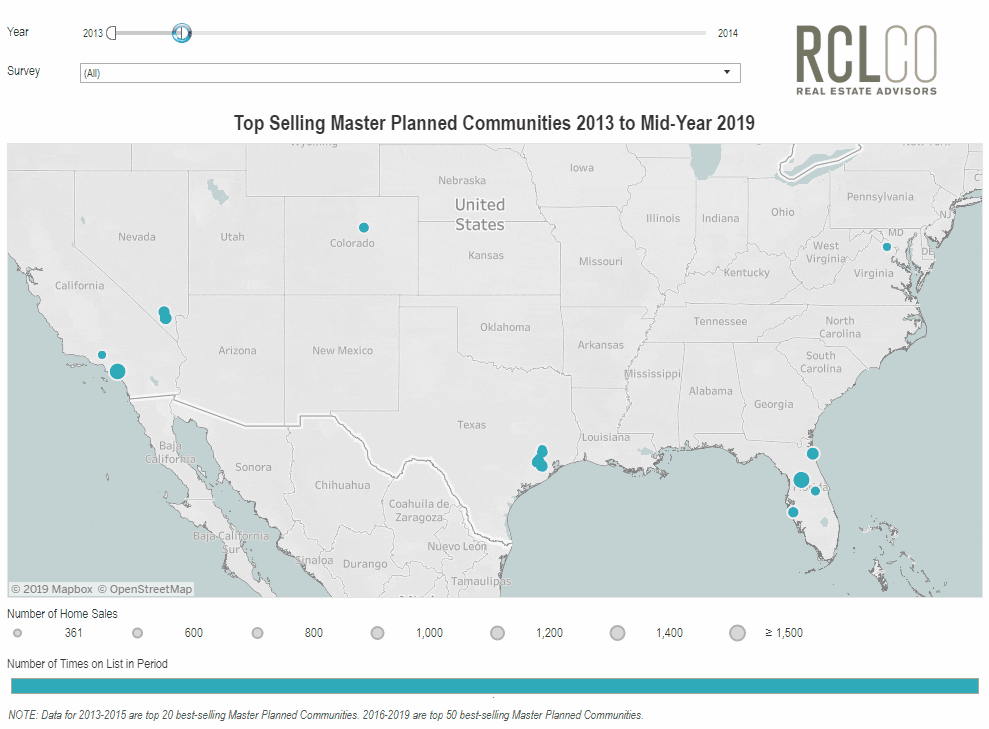Click the 800 home sales legend circle
The height and width of the screenshot is (729, 989).
coord(257,633)
